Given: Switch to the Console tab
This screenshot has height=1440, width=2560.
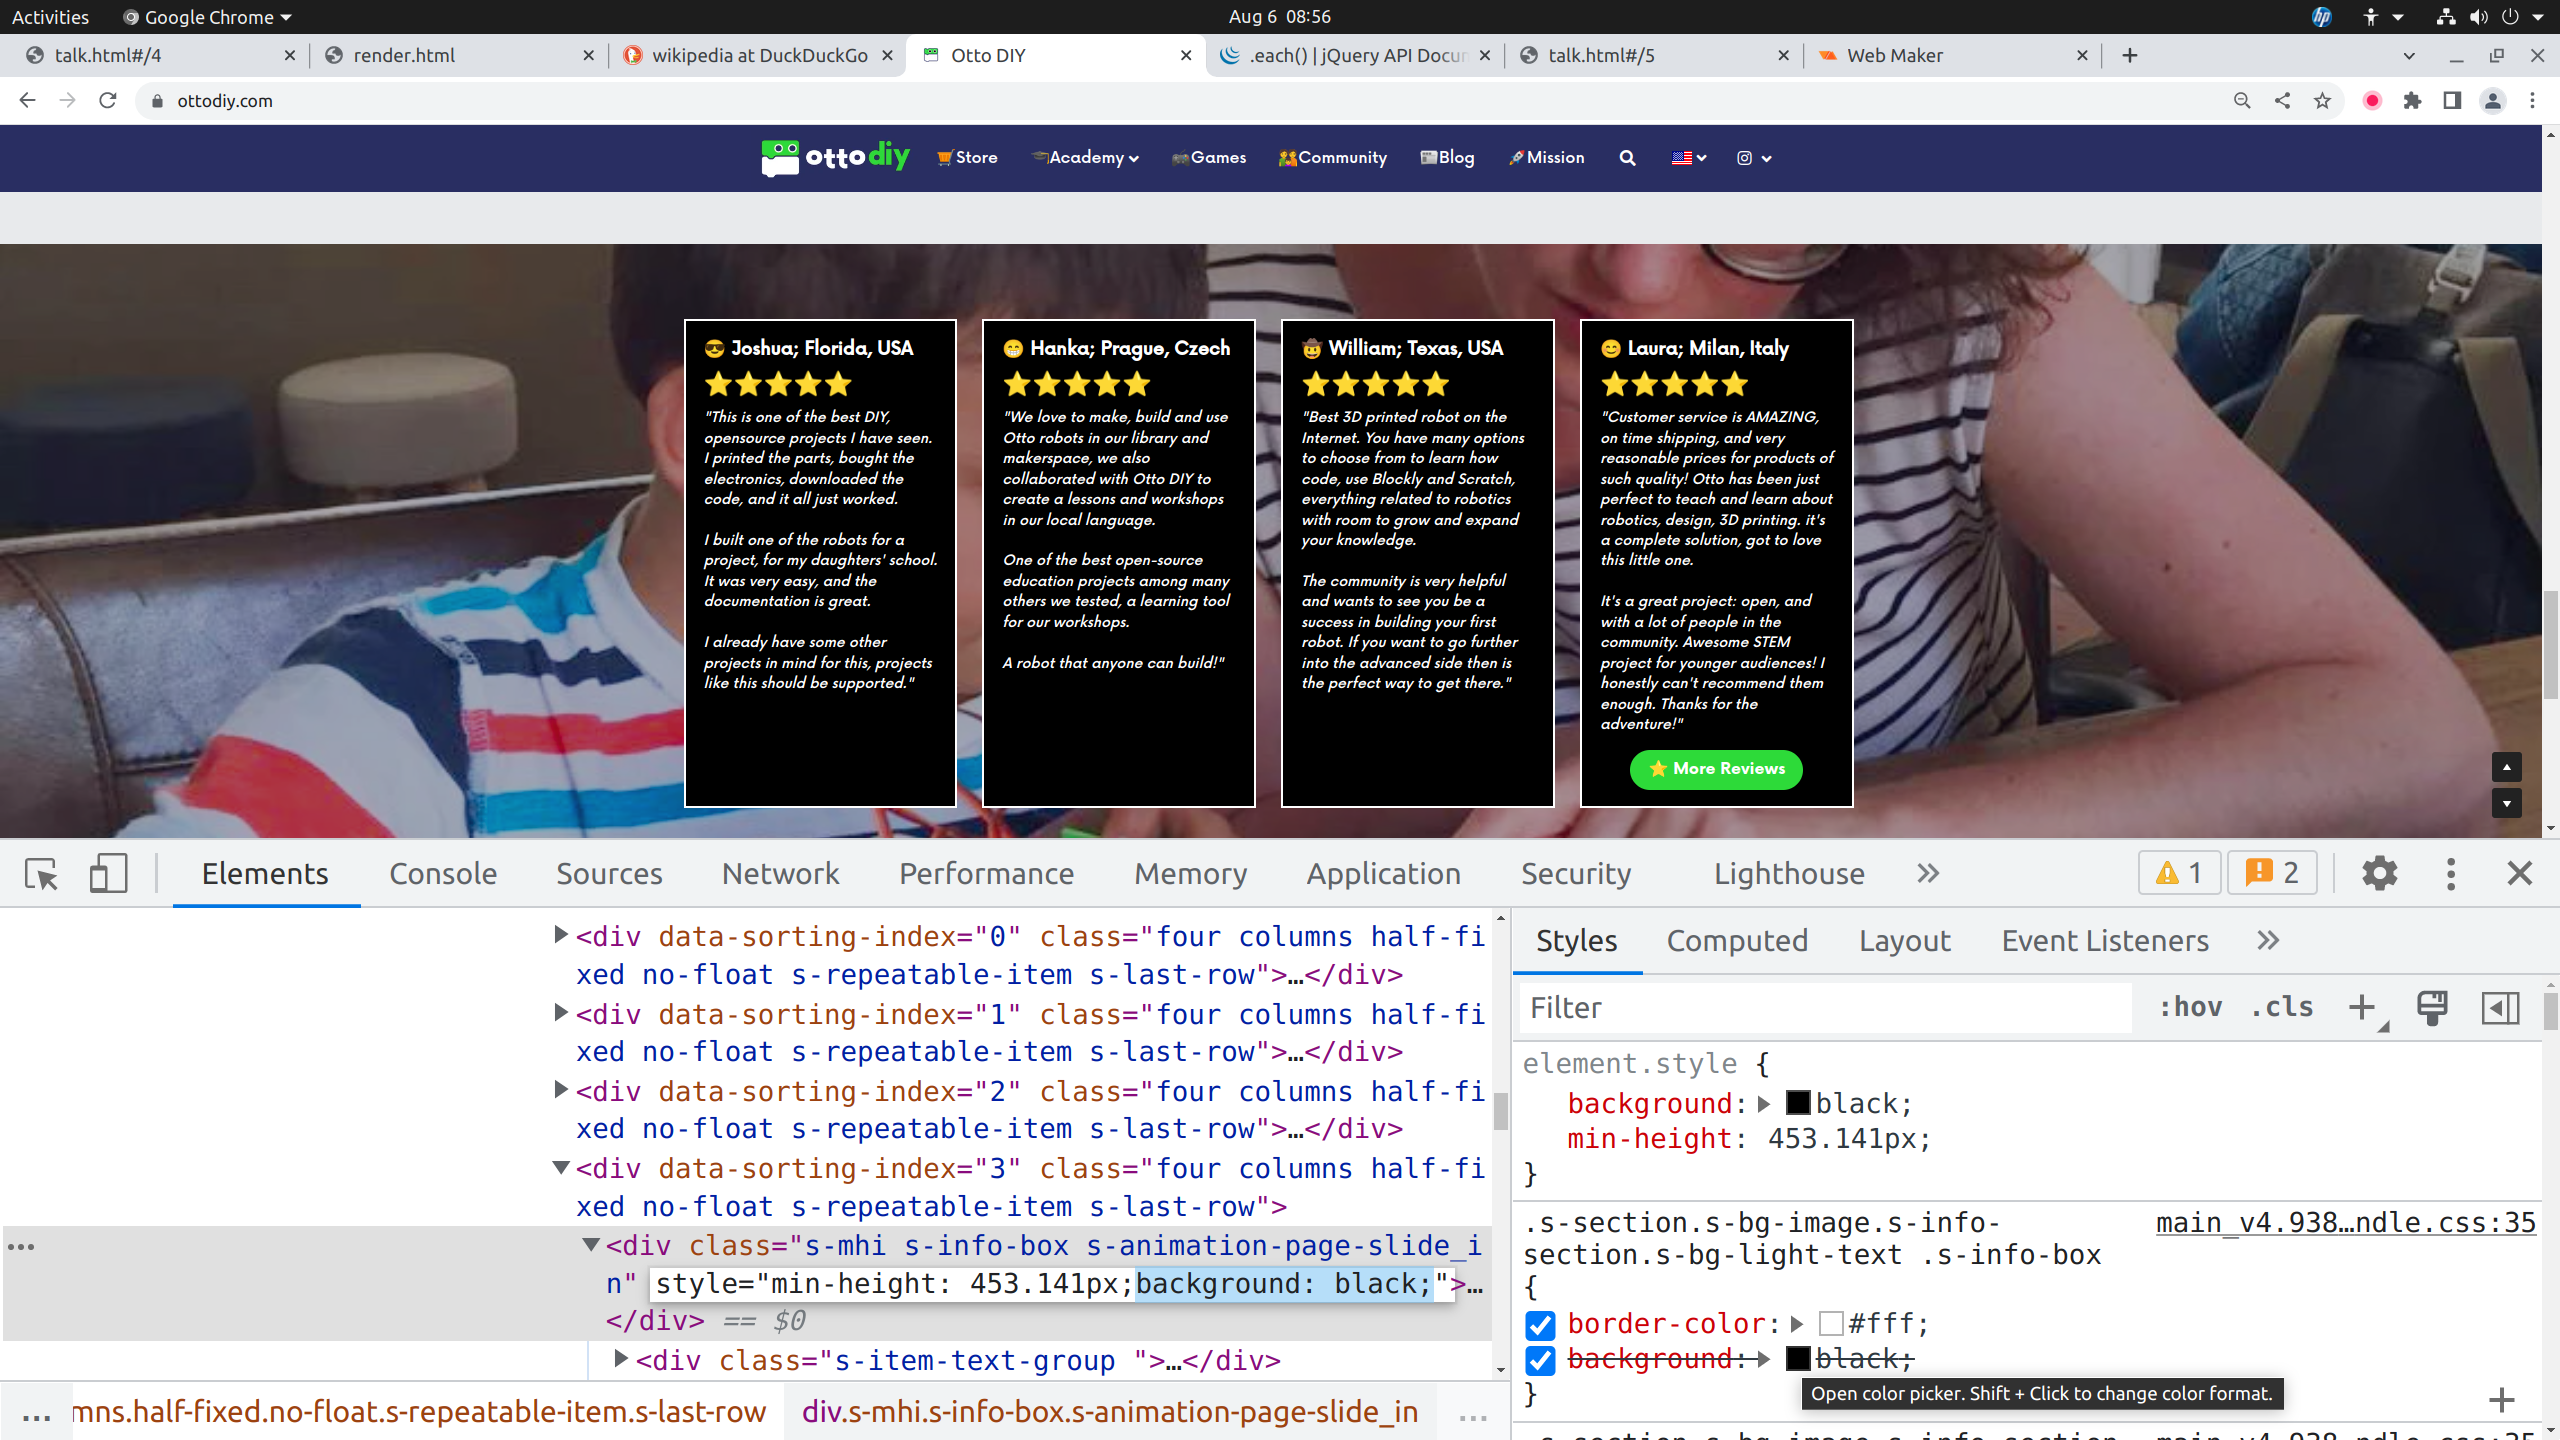Looking at the screenshot, I should click(x=443, y=874).
